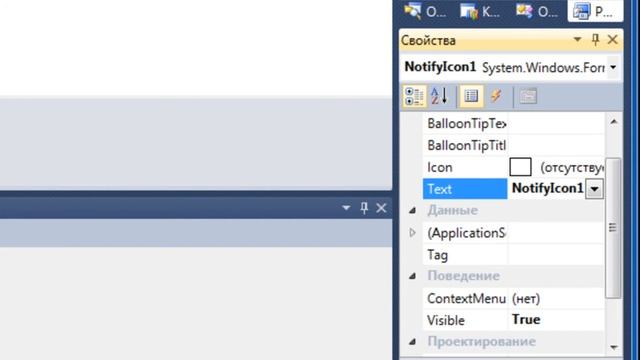
Task: Select the ContextMenu property
Action: [x=465, y=299]
